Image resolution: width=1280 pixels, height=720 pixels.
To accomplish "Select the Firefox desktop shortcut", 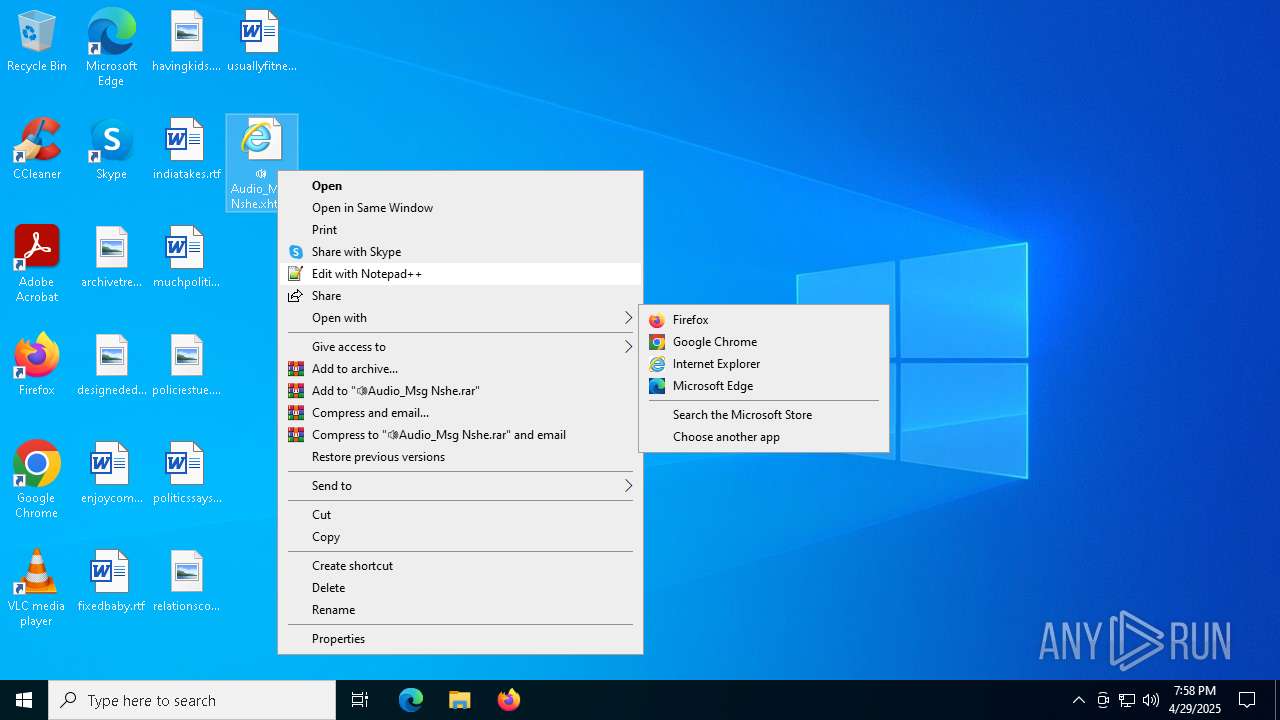I will point(37,365).
